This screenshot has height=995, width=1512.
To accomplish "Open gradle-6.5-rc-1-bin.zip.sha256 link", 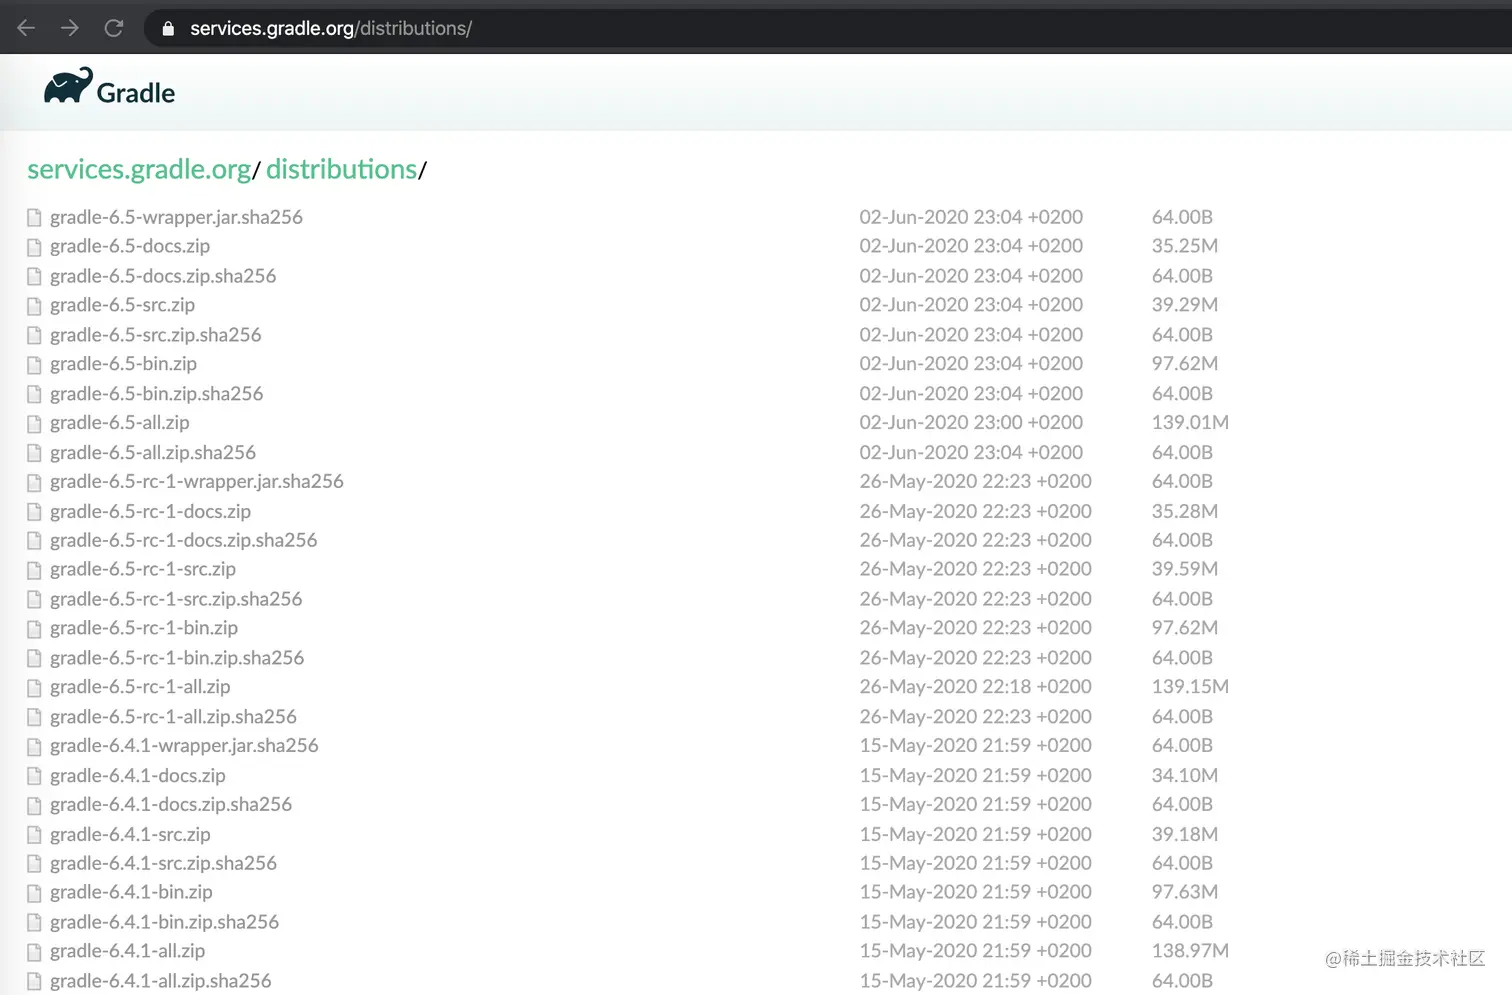I will coord(177,658).
